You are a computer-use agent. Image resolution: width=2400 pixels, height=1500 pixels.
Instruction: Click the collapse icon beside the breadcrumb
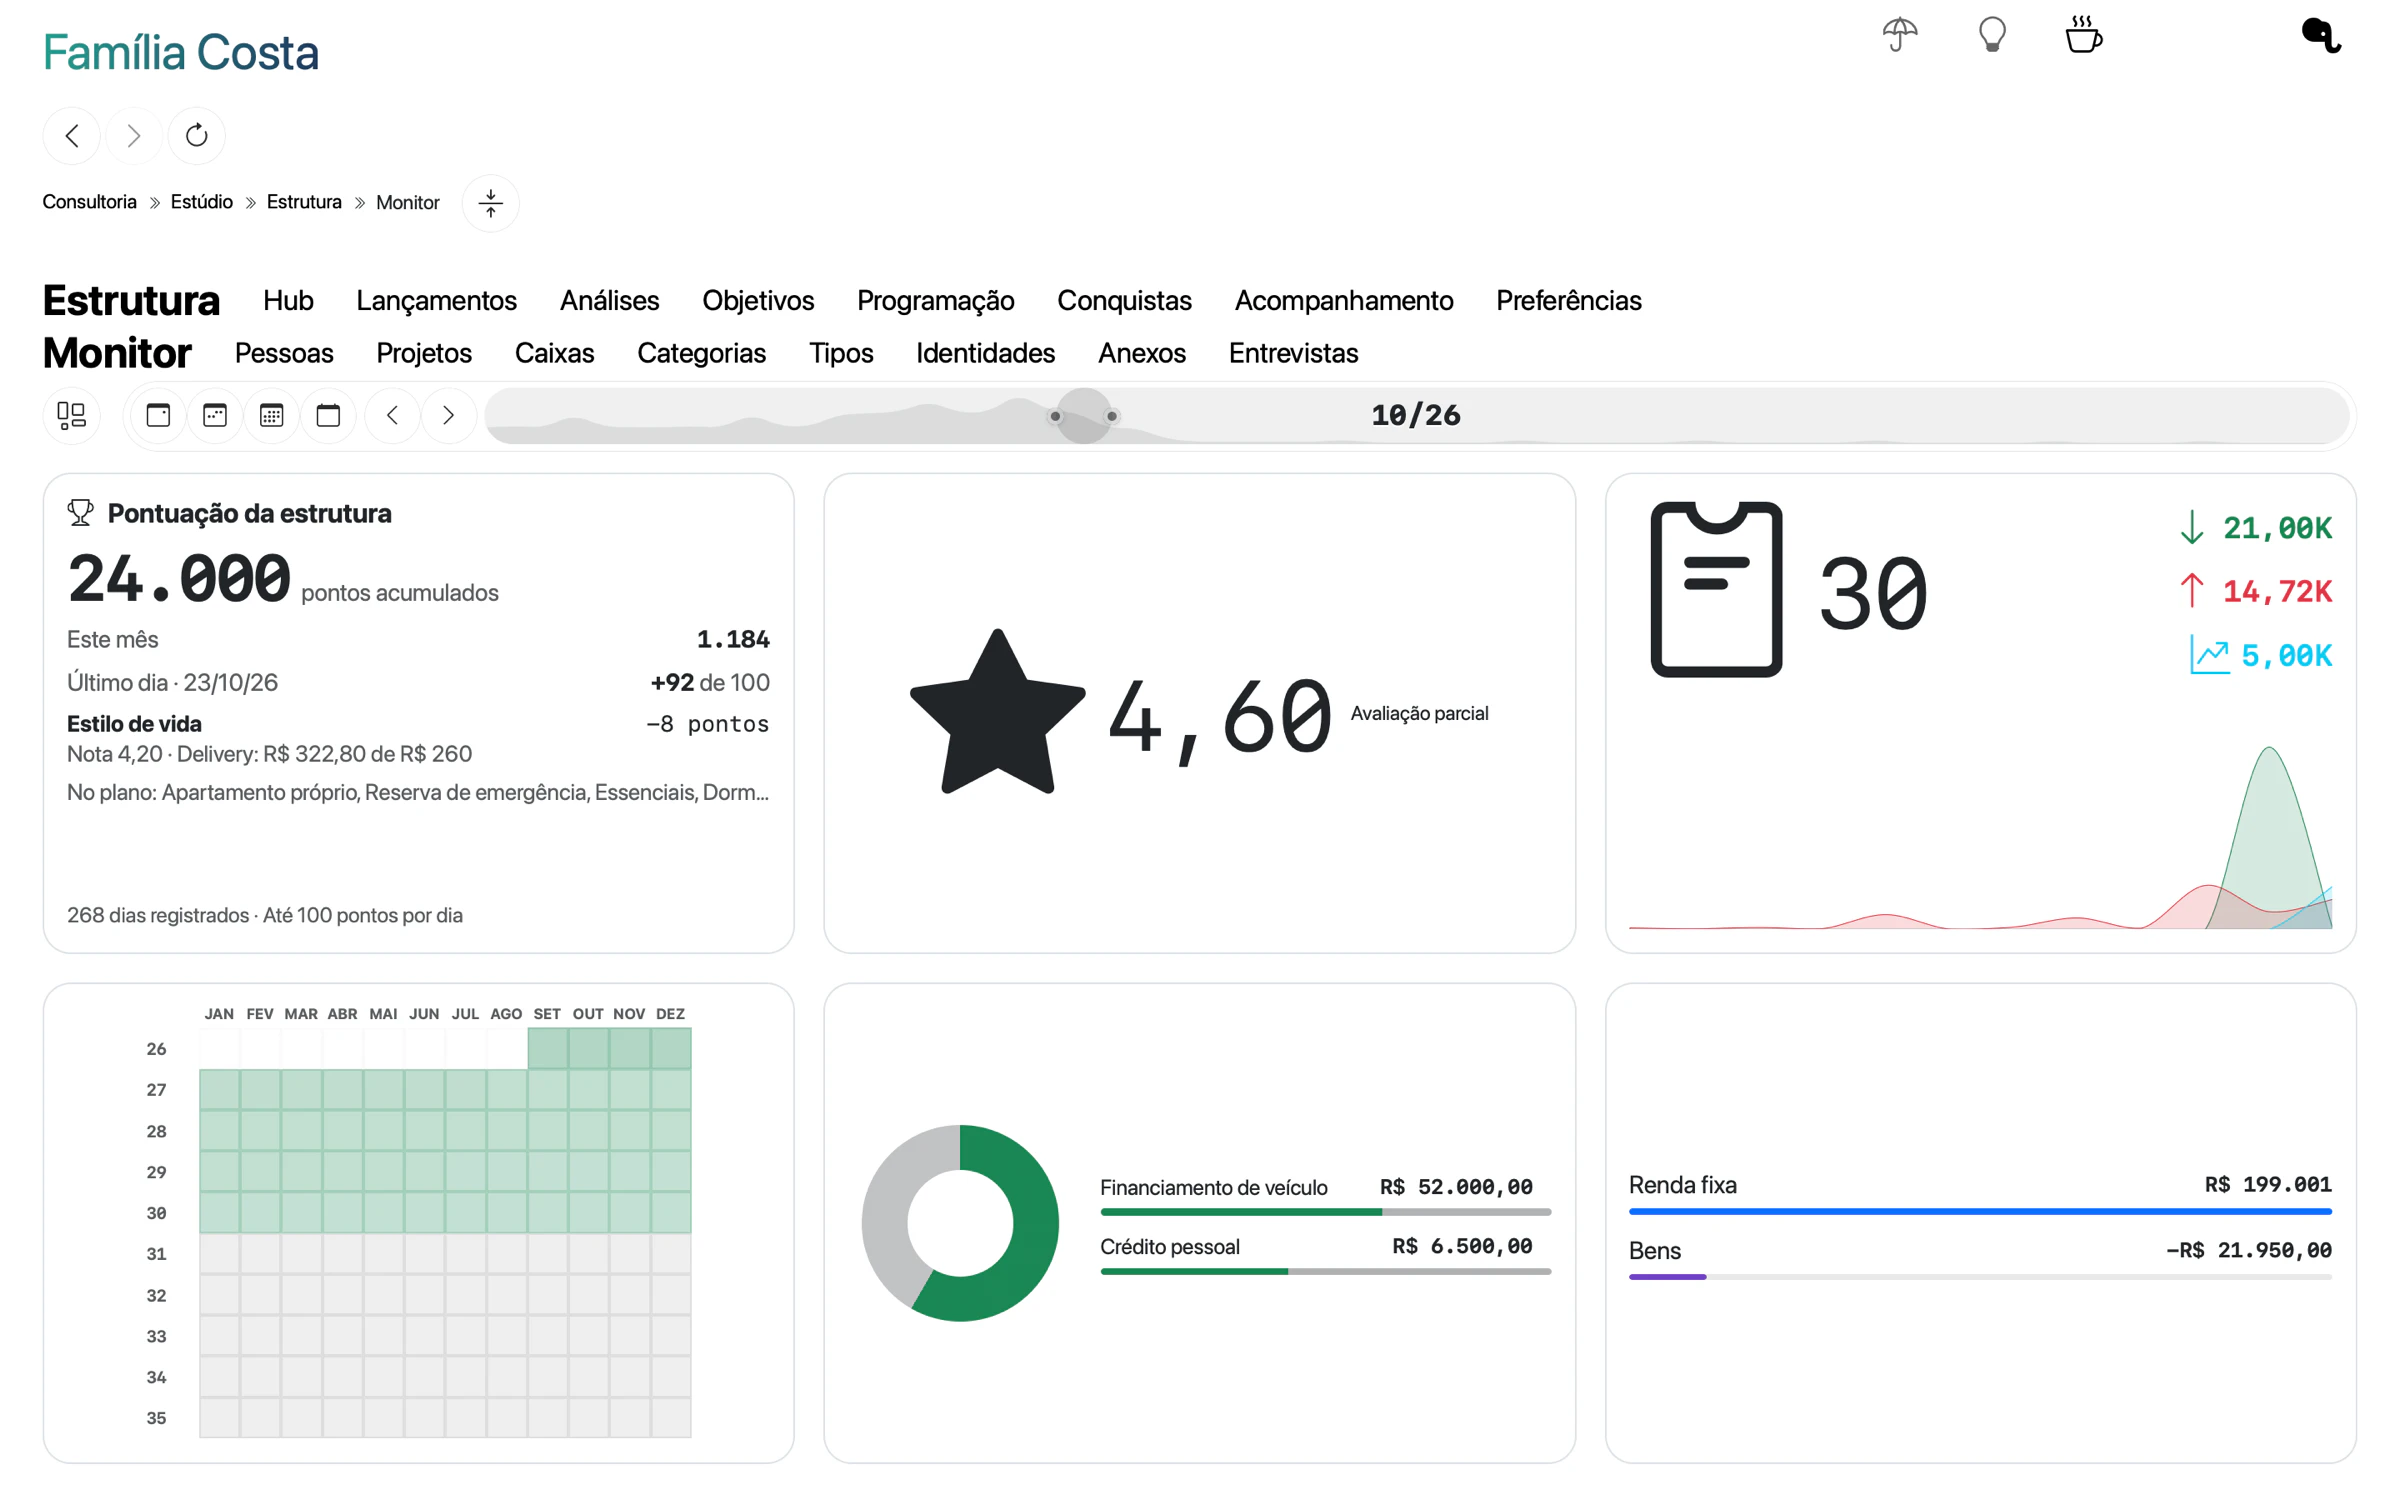(490, 203)
